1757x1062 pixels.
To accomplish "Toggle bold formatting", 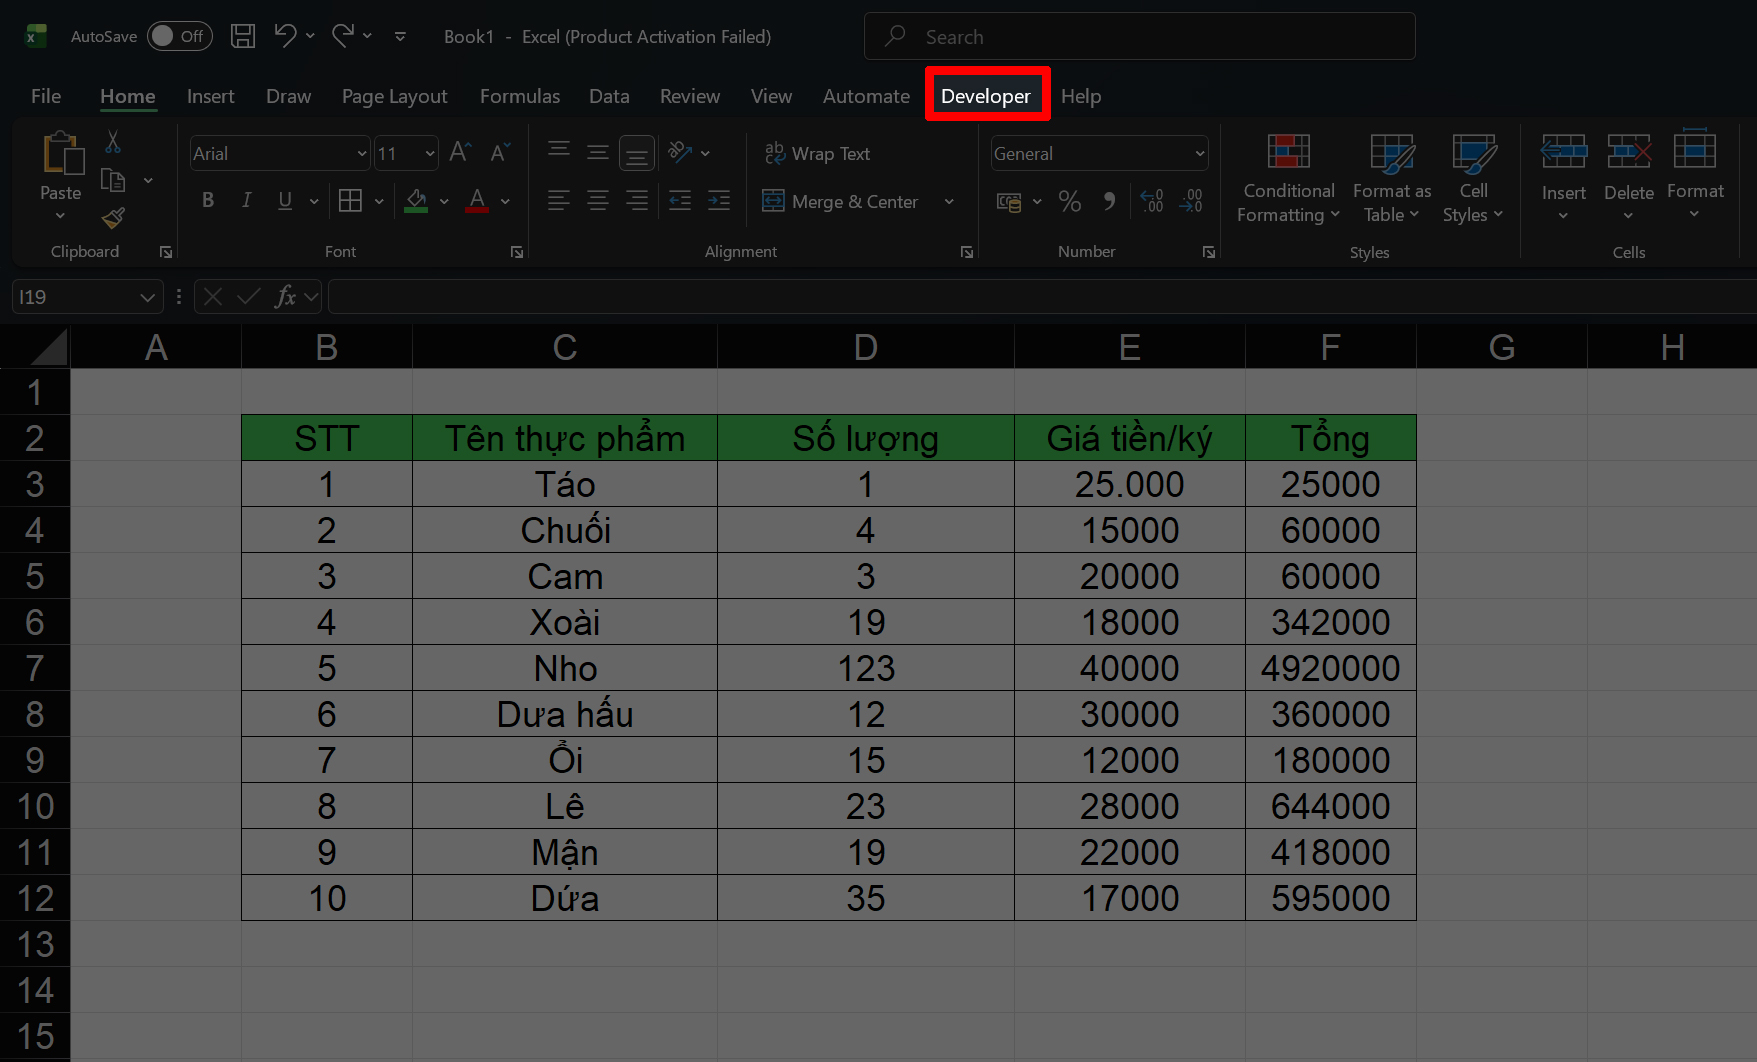I will pos(207,200).
